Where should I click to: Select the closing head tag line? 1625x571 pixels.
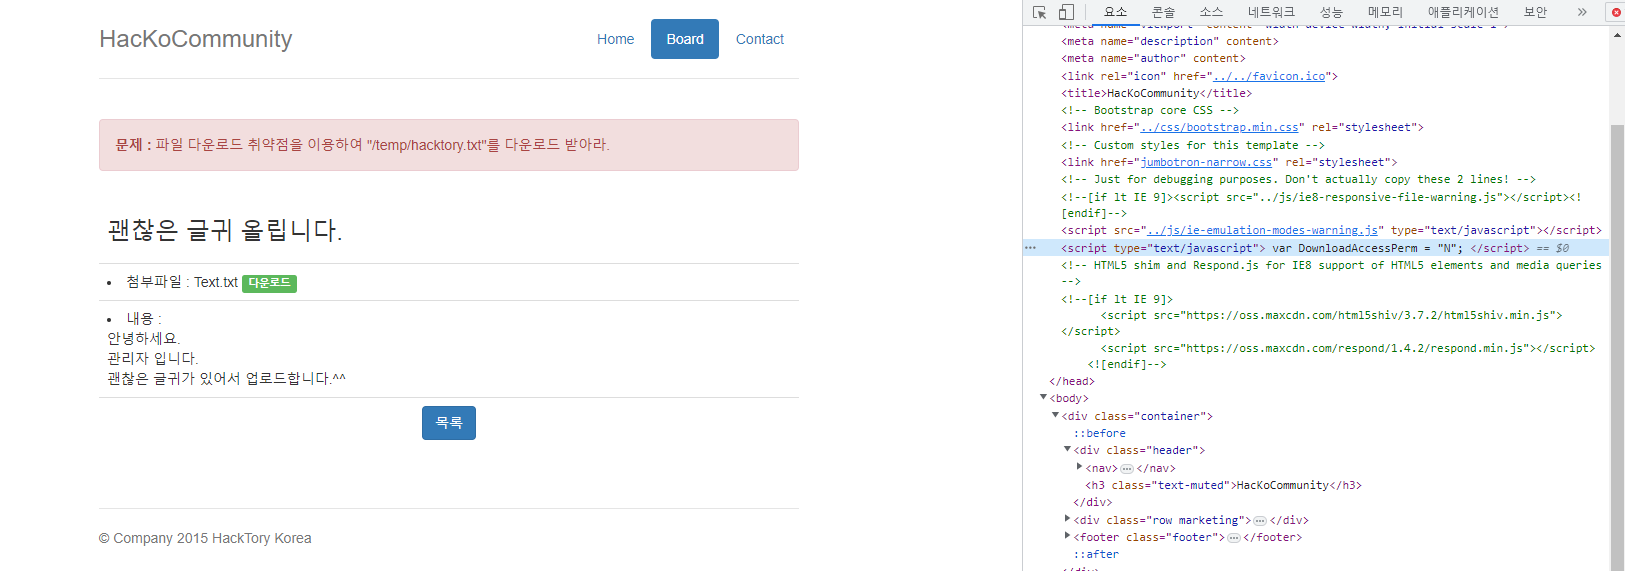point(1071,381)
